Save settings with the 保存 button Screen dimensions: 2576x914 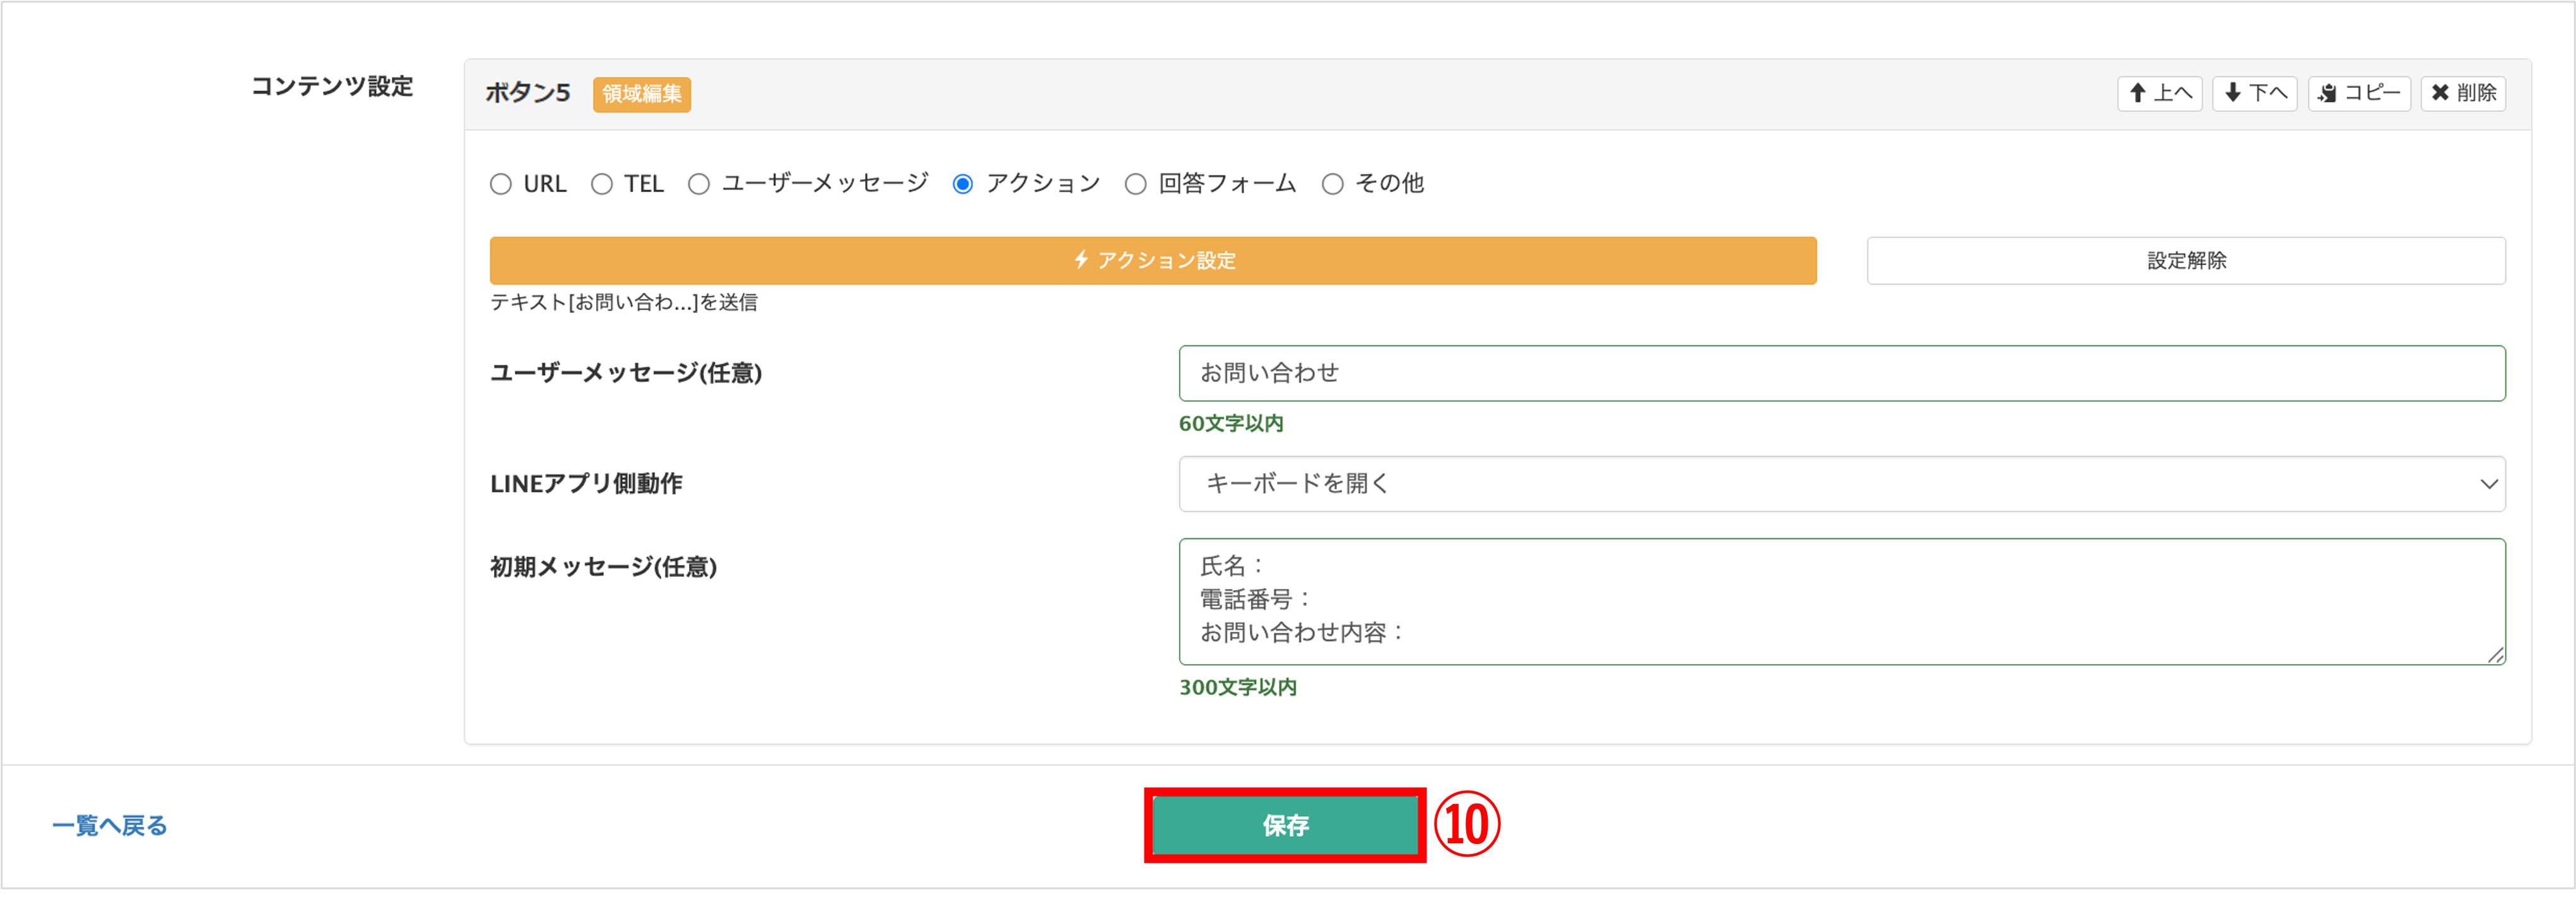pyautogui.click(x=1286, y=825)
